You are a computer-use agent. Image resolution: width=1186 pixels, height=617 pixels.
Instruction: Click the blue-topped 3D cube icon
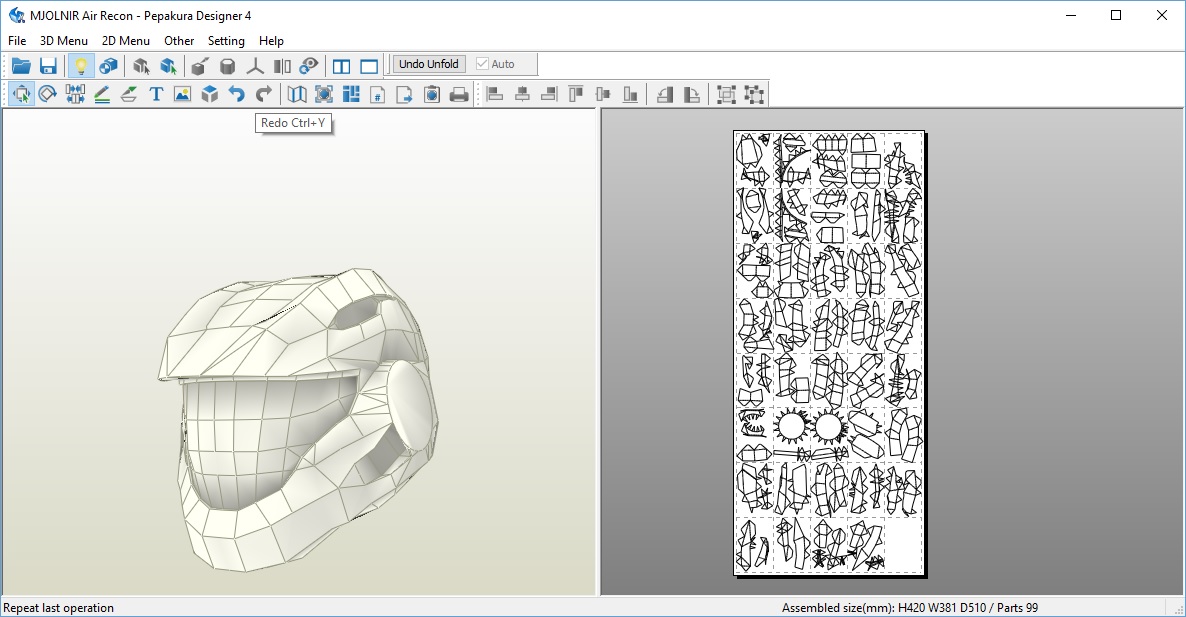(x=210, y=94)
